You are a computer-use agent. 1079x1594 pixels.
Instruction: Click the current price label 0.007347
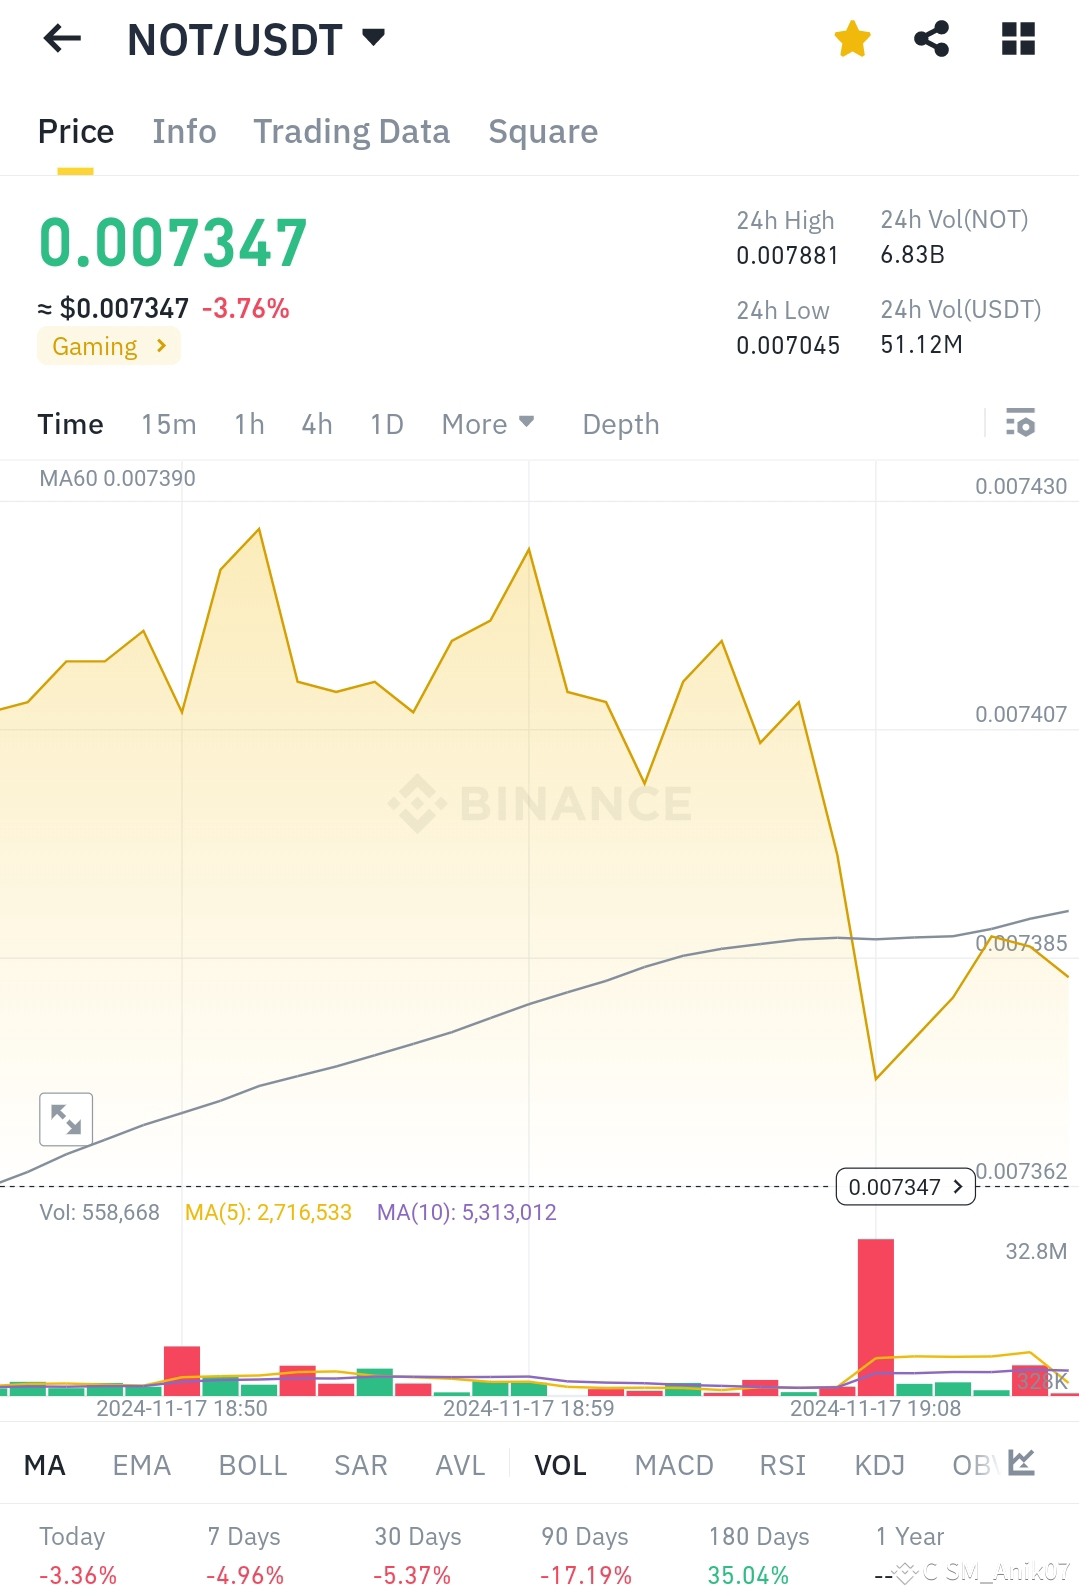point(905,1187)
